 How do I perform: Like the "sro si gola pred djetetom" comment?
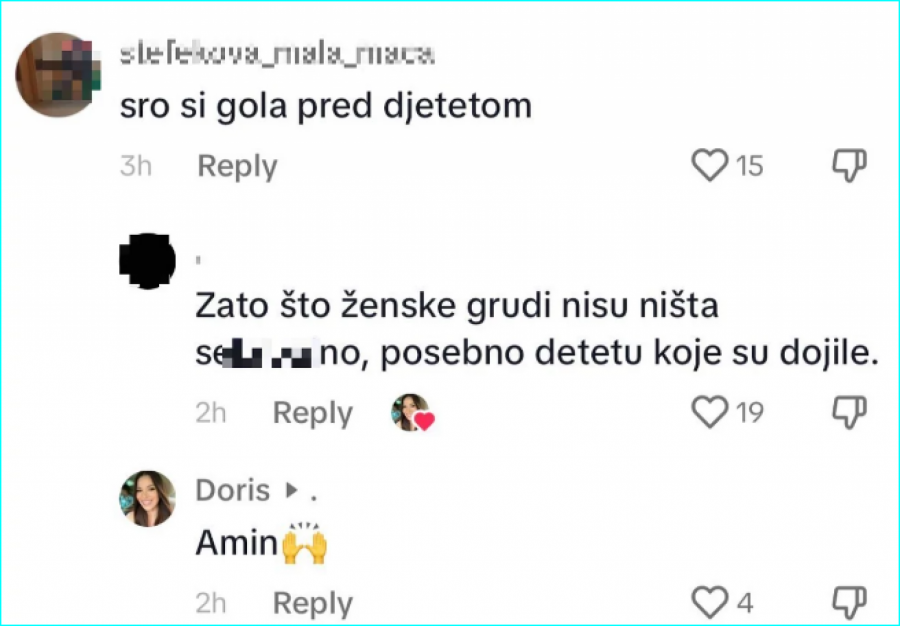pyautogui.click(x=709, y=166)
